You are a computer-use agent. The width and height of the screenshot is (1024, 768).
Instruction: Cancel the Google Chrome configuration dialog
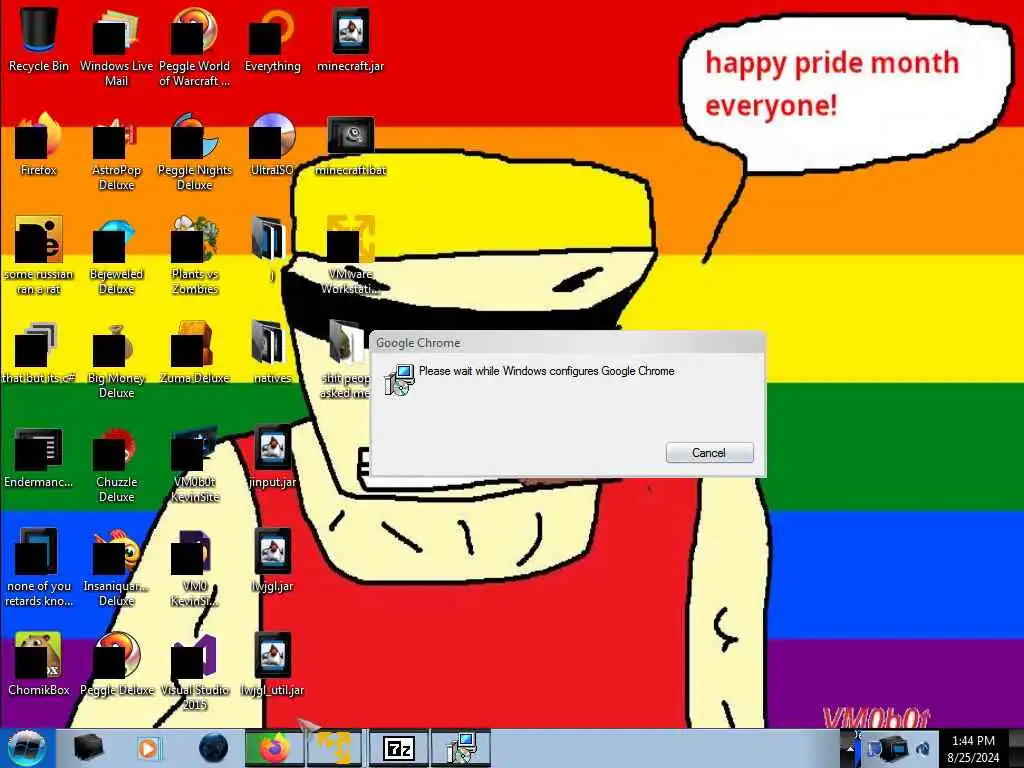point(709,453)
